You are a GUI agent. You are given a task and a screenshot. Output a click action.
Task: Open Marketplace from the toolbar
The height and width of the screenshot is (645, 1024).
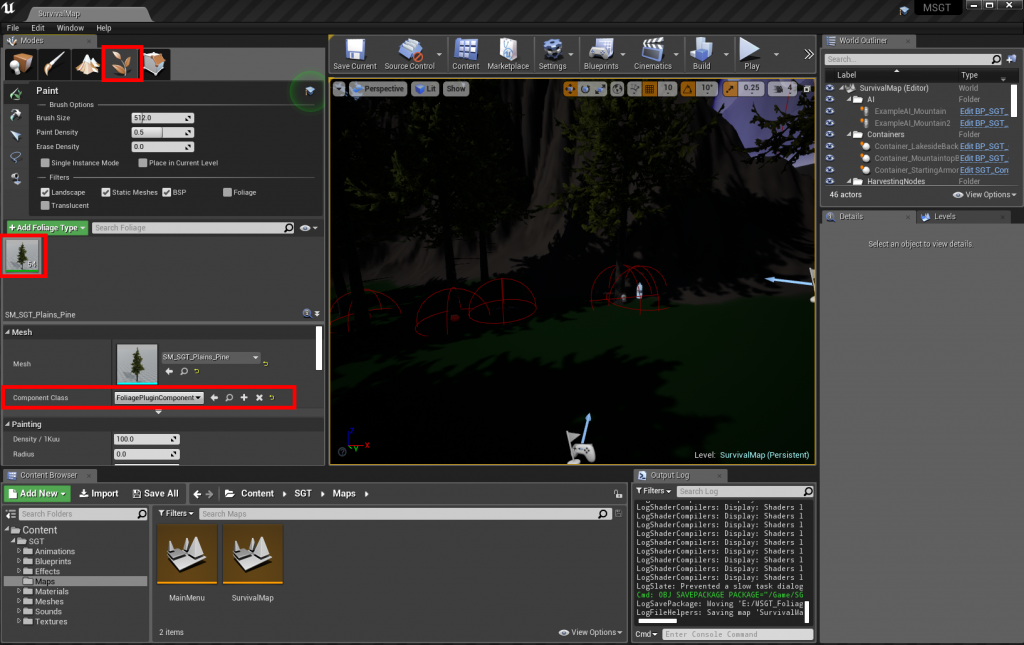508,54
